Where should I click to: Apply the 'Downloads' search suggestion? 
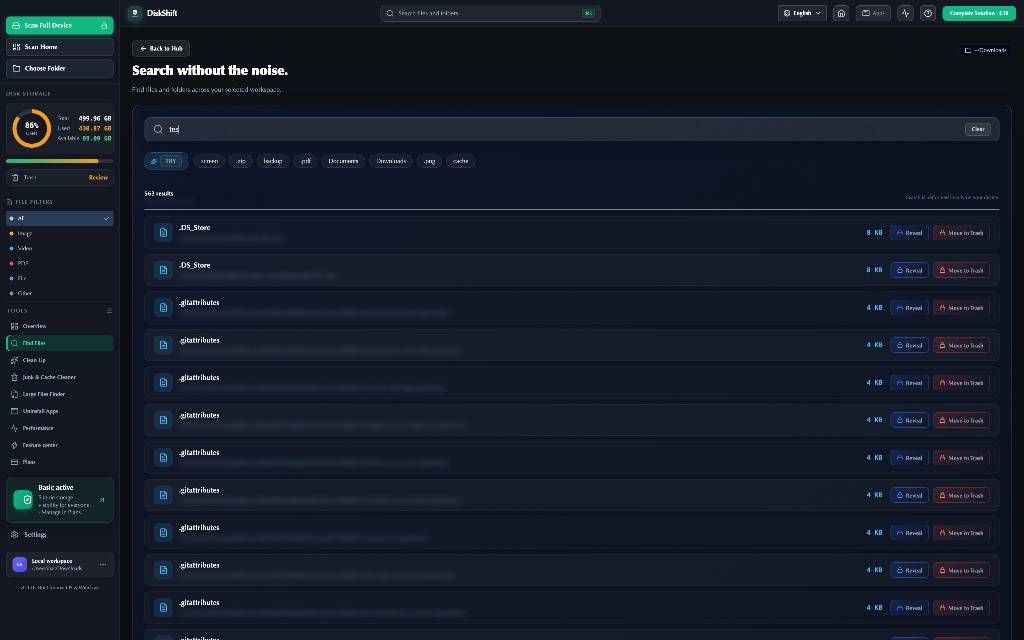[391, 161]
